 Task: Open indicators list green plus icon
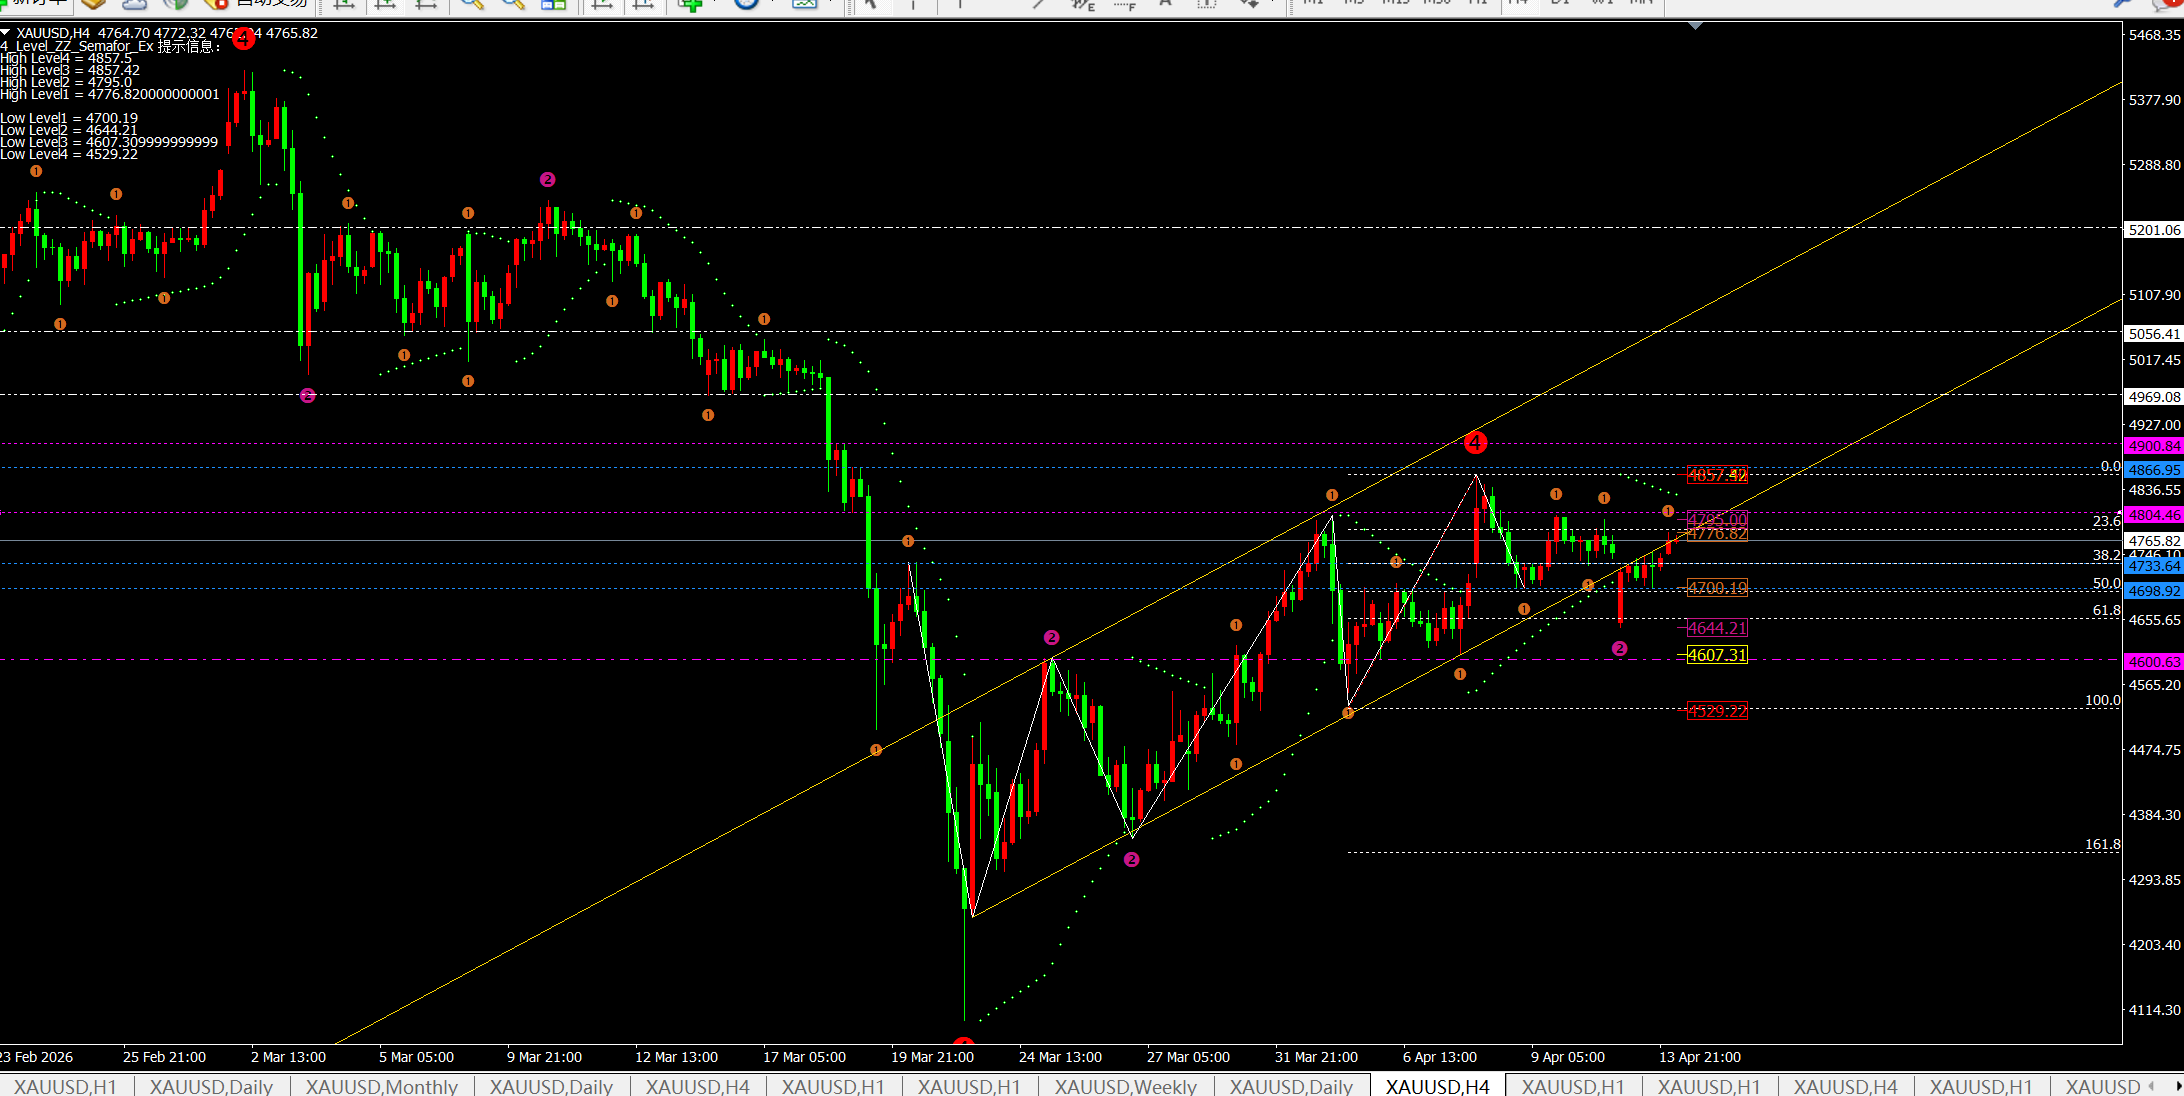point(690,4)
